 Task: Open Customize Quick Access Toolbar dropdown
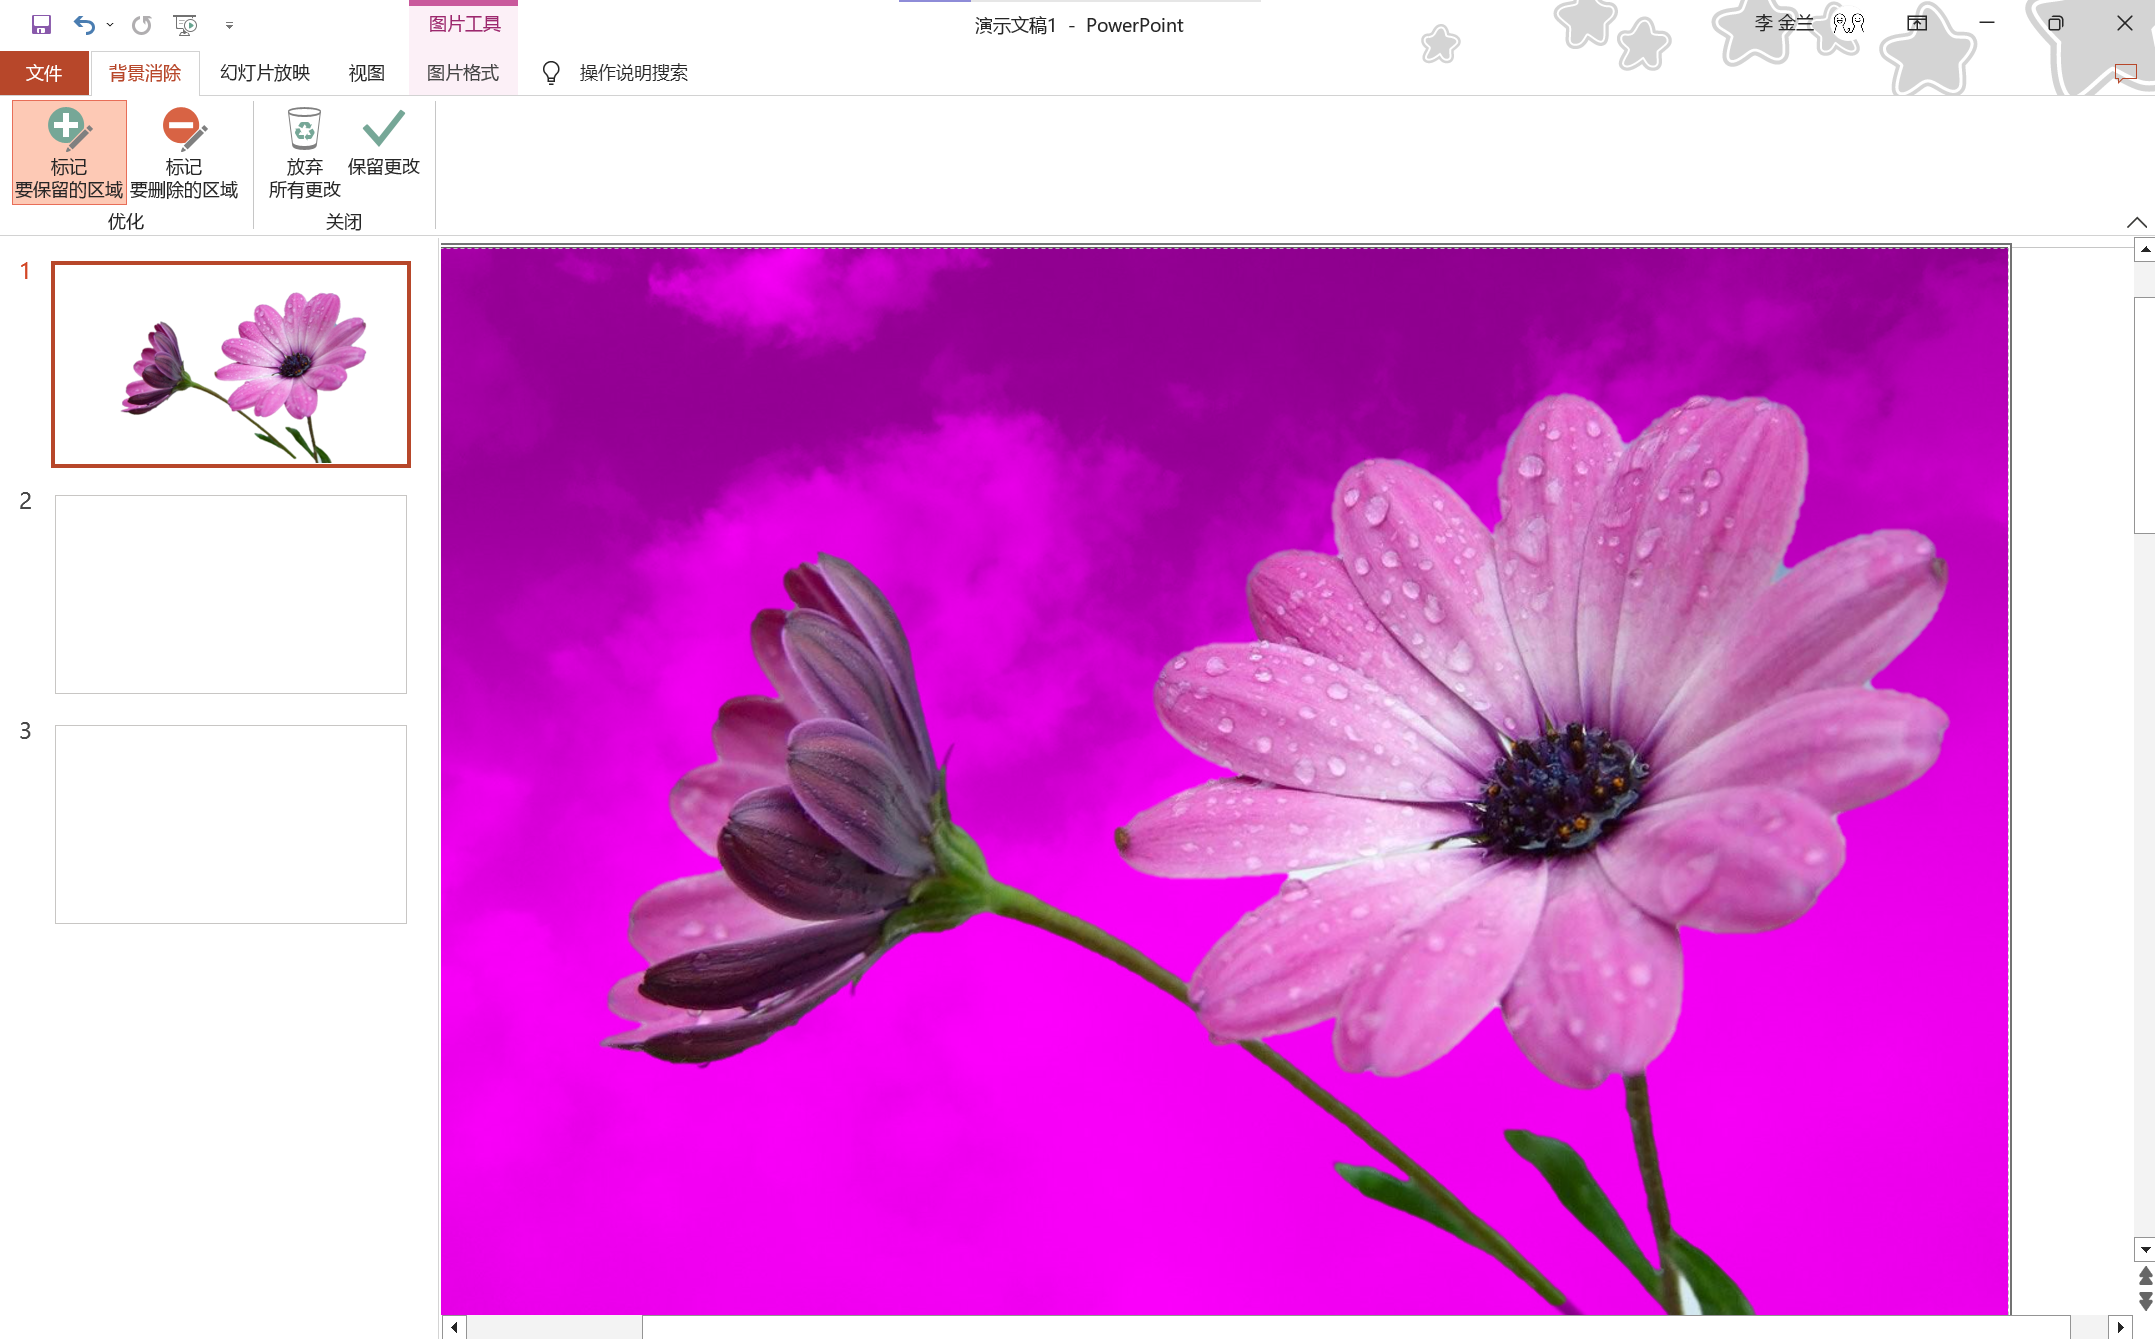click(229, 26)
